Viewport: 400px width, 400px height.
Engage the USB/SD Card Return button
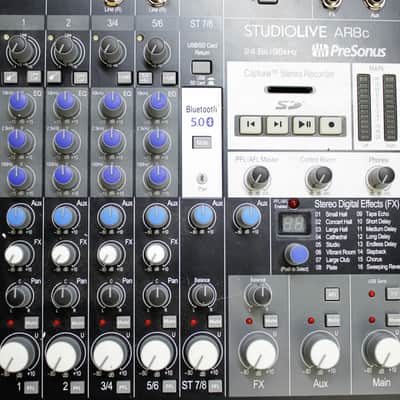201,67
